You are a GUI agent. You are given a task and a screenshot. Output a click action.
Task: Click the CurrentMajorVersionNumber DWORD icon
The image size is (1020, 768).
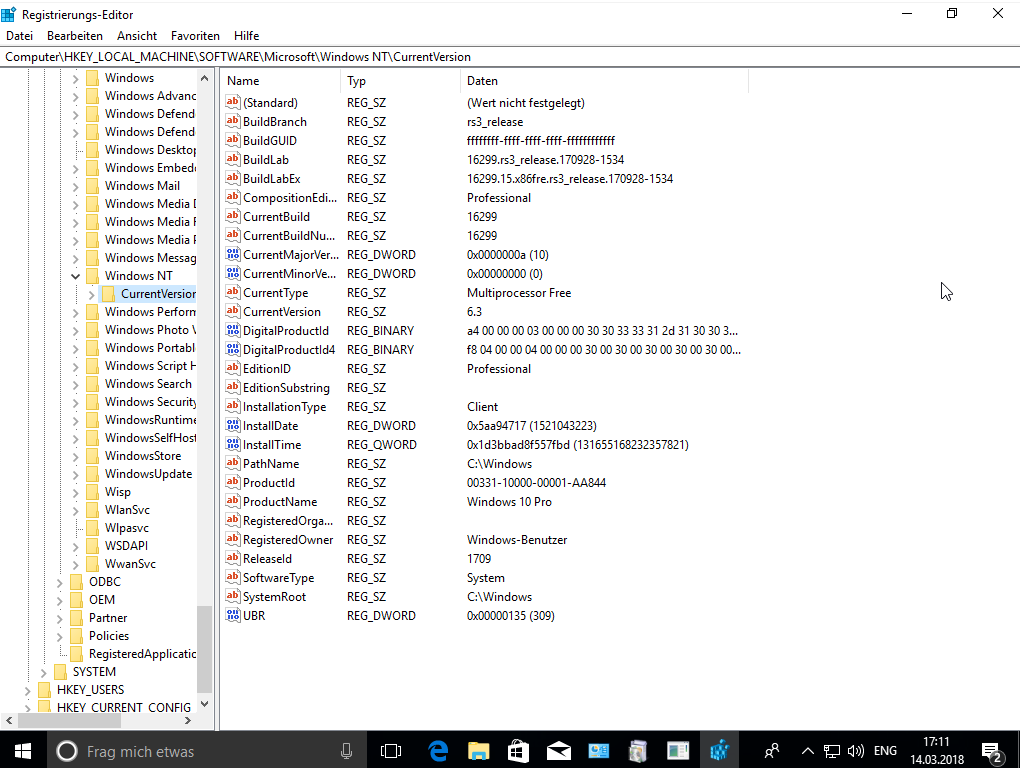pos(233,254)
